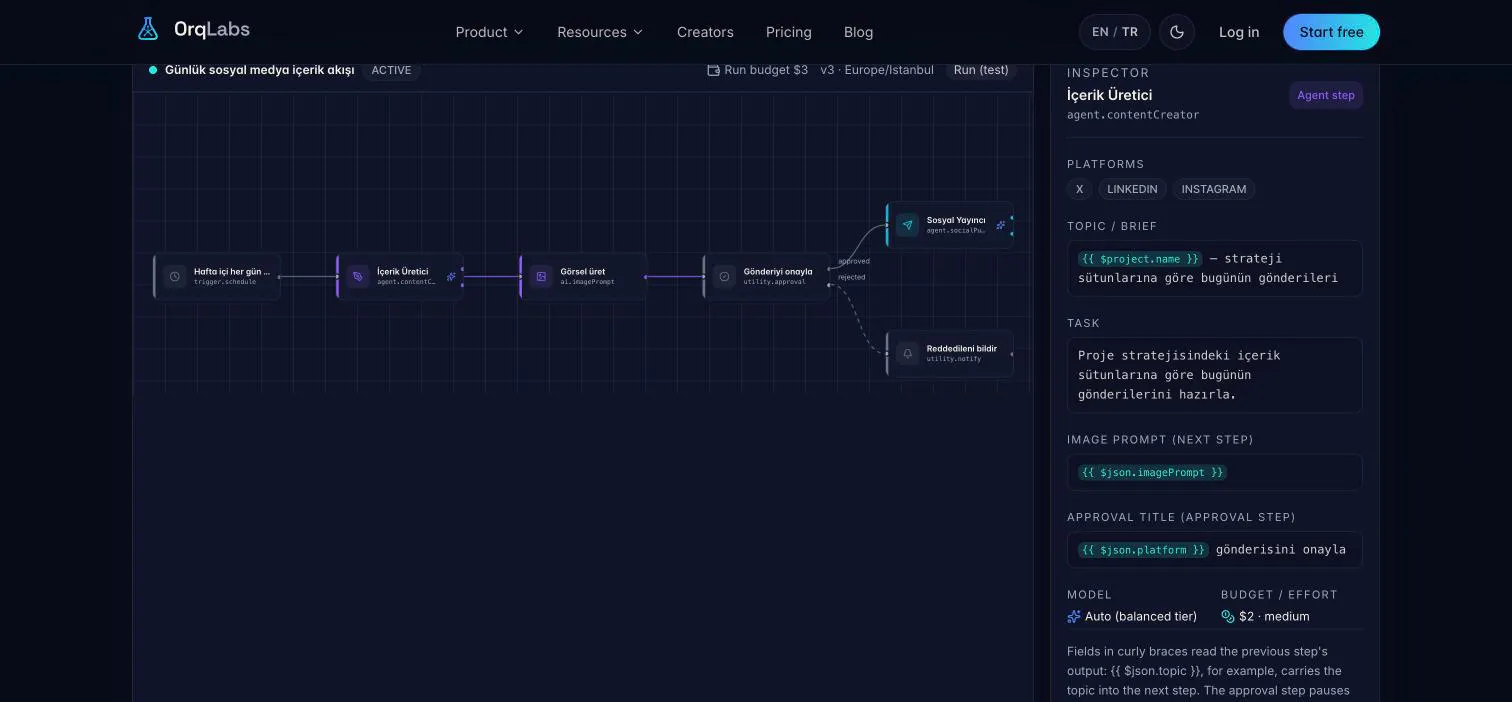
Task: Click the sparkle icon on İçerik Üretici node
Action: click(451, 277)
